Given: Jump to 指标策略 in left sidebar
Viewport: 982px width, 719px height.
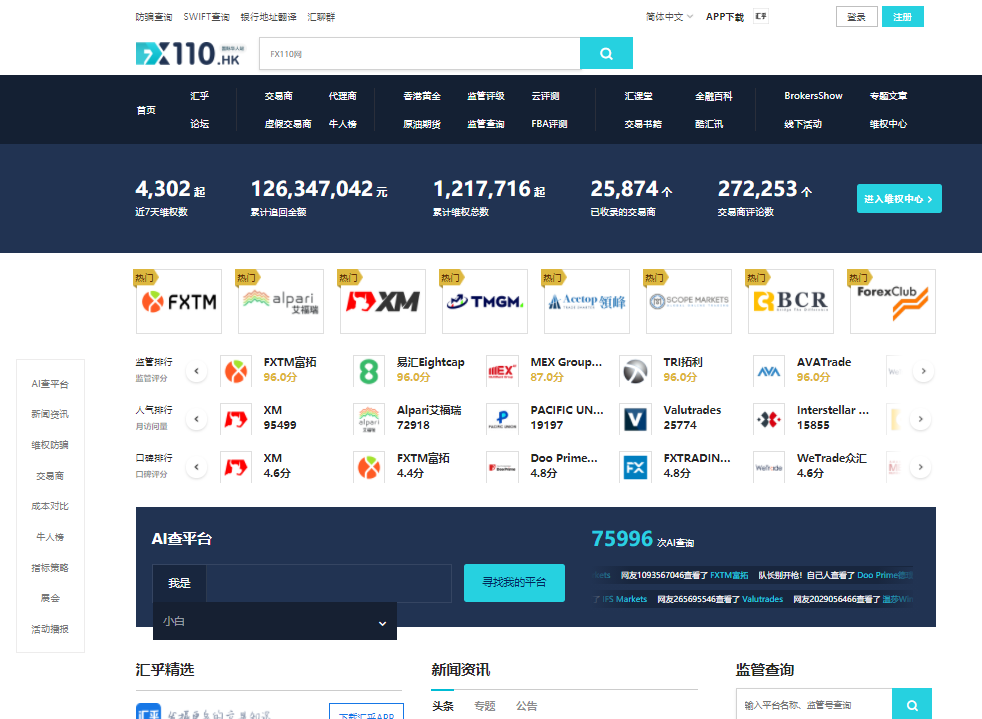Looking at the screenshot, I should [50, 567].
